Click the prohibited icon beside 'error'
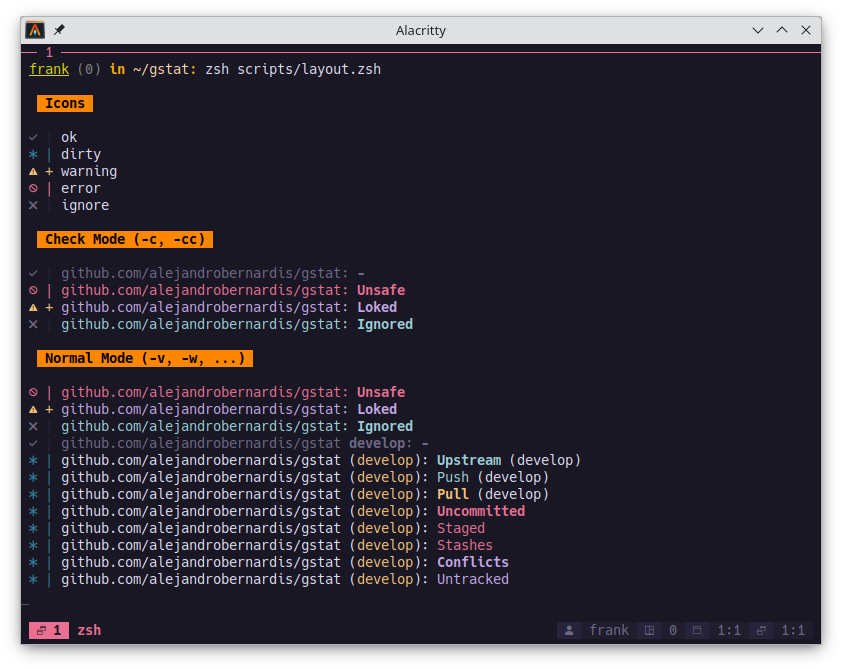 click(33, 188)
